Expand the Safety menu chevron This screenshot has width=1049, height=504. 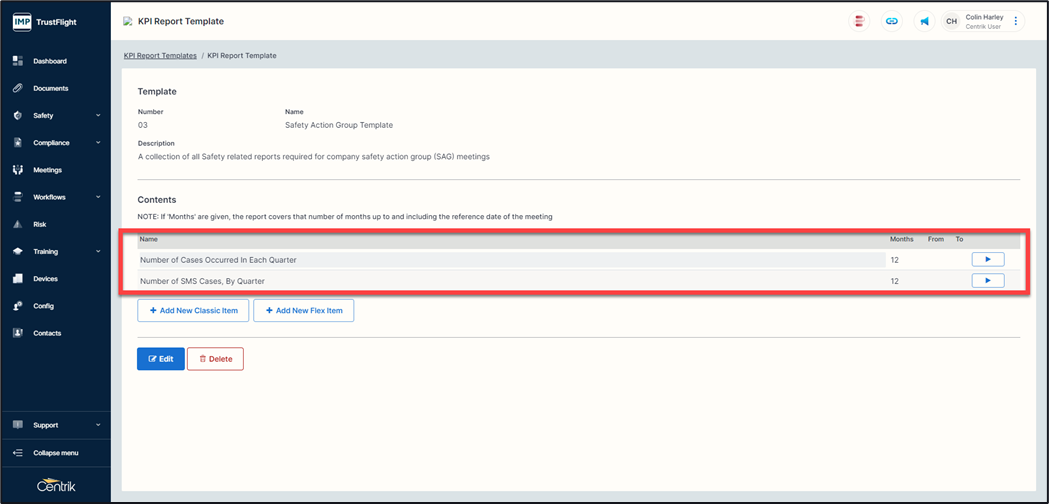(98, 116)
